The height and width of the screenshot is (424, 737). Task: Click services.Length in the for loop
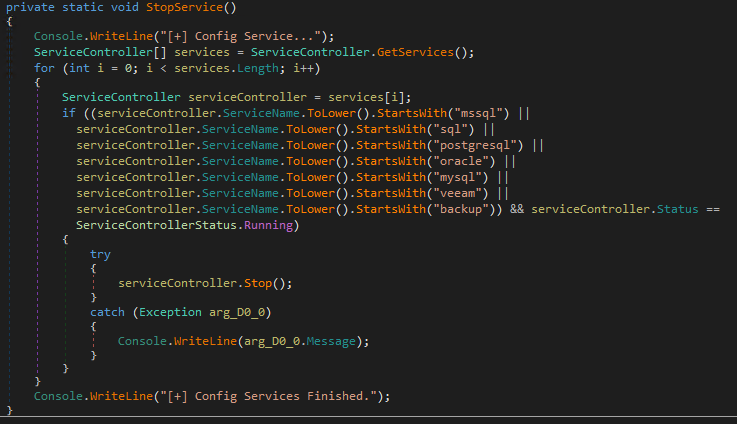coord(227,69)
